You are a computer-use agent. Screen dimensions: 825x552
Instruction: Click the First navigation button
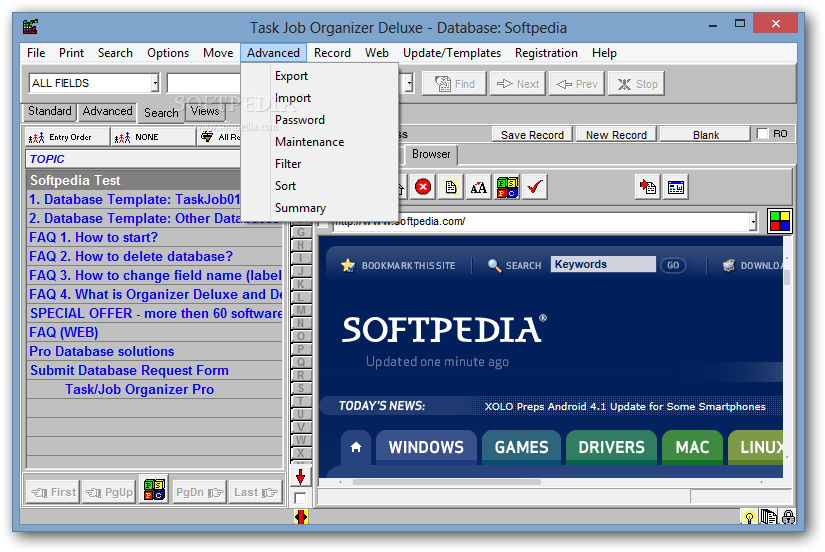tap(53, 493)
